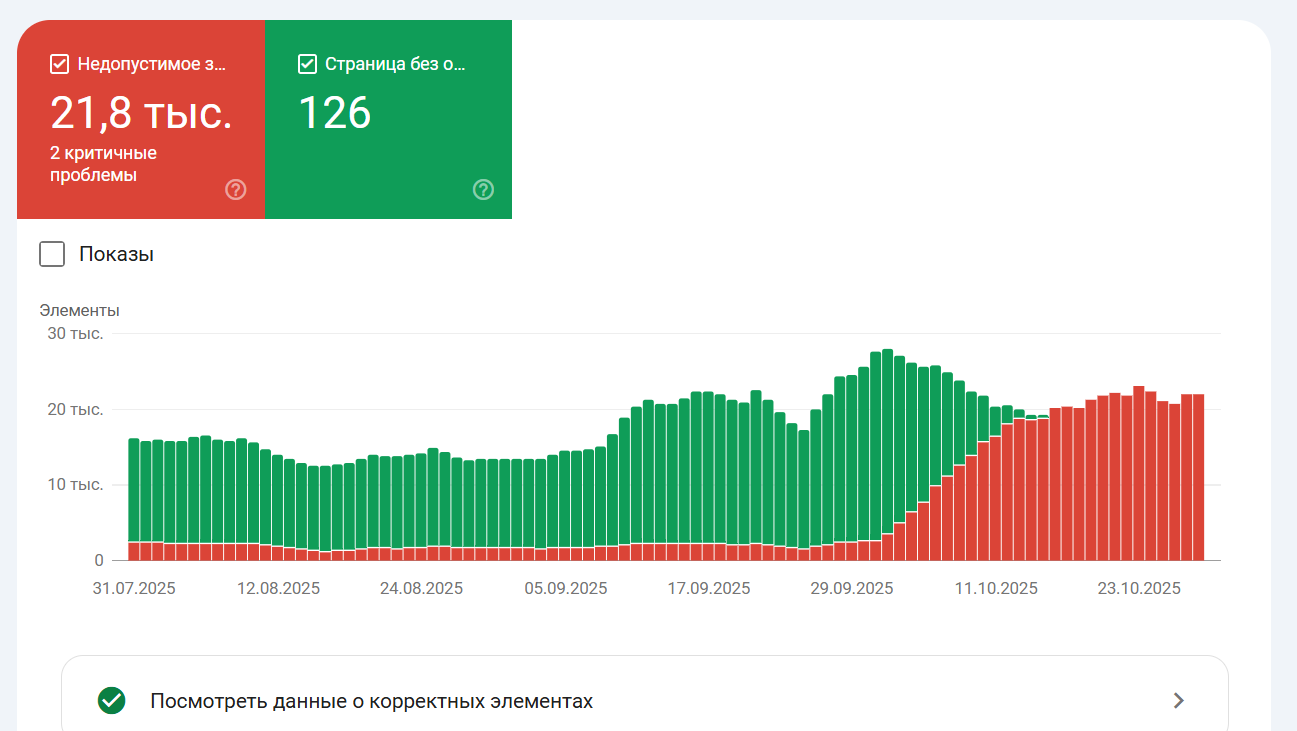Click the 2 критичные проблемы text
Screen dimensions: 1297x731
pyautogui.click(x=103, y=164)
